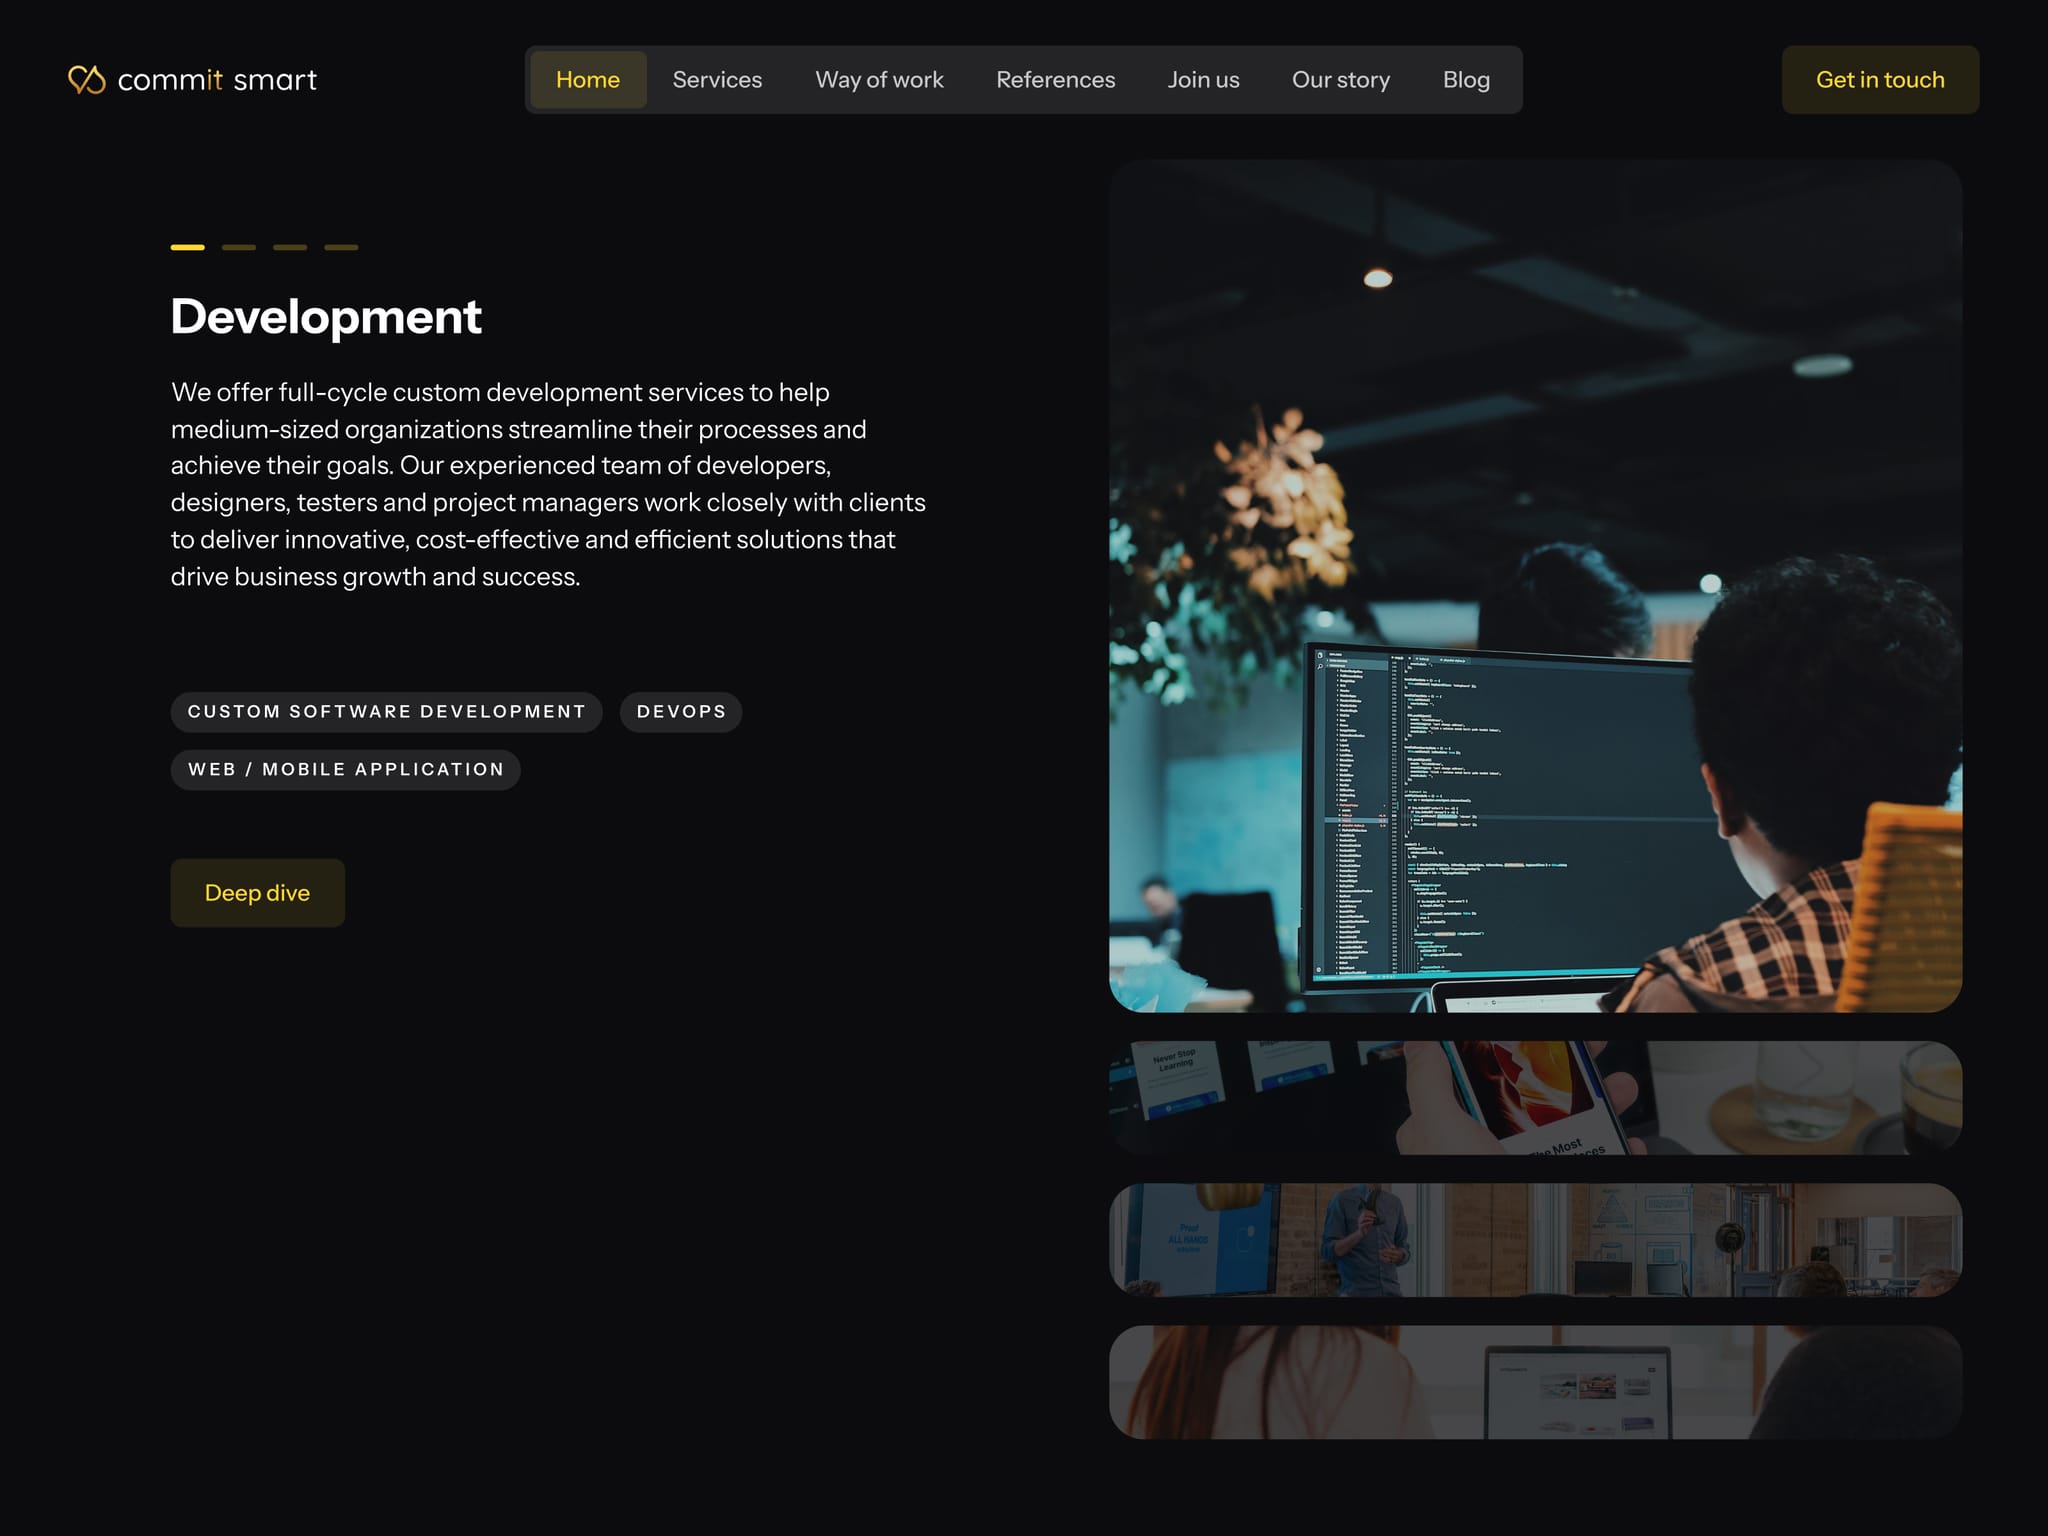The image size is (2048, 1536).
Task: Click the Custom Software Development tag
Action: 387,712
